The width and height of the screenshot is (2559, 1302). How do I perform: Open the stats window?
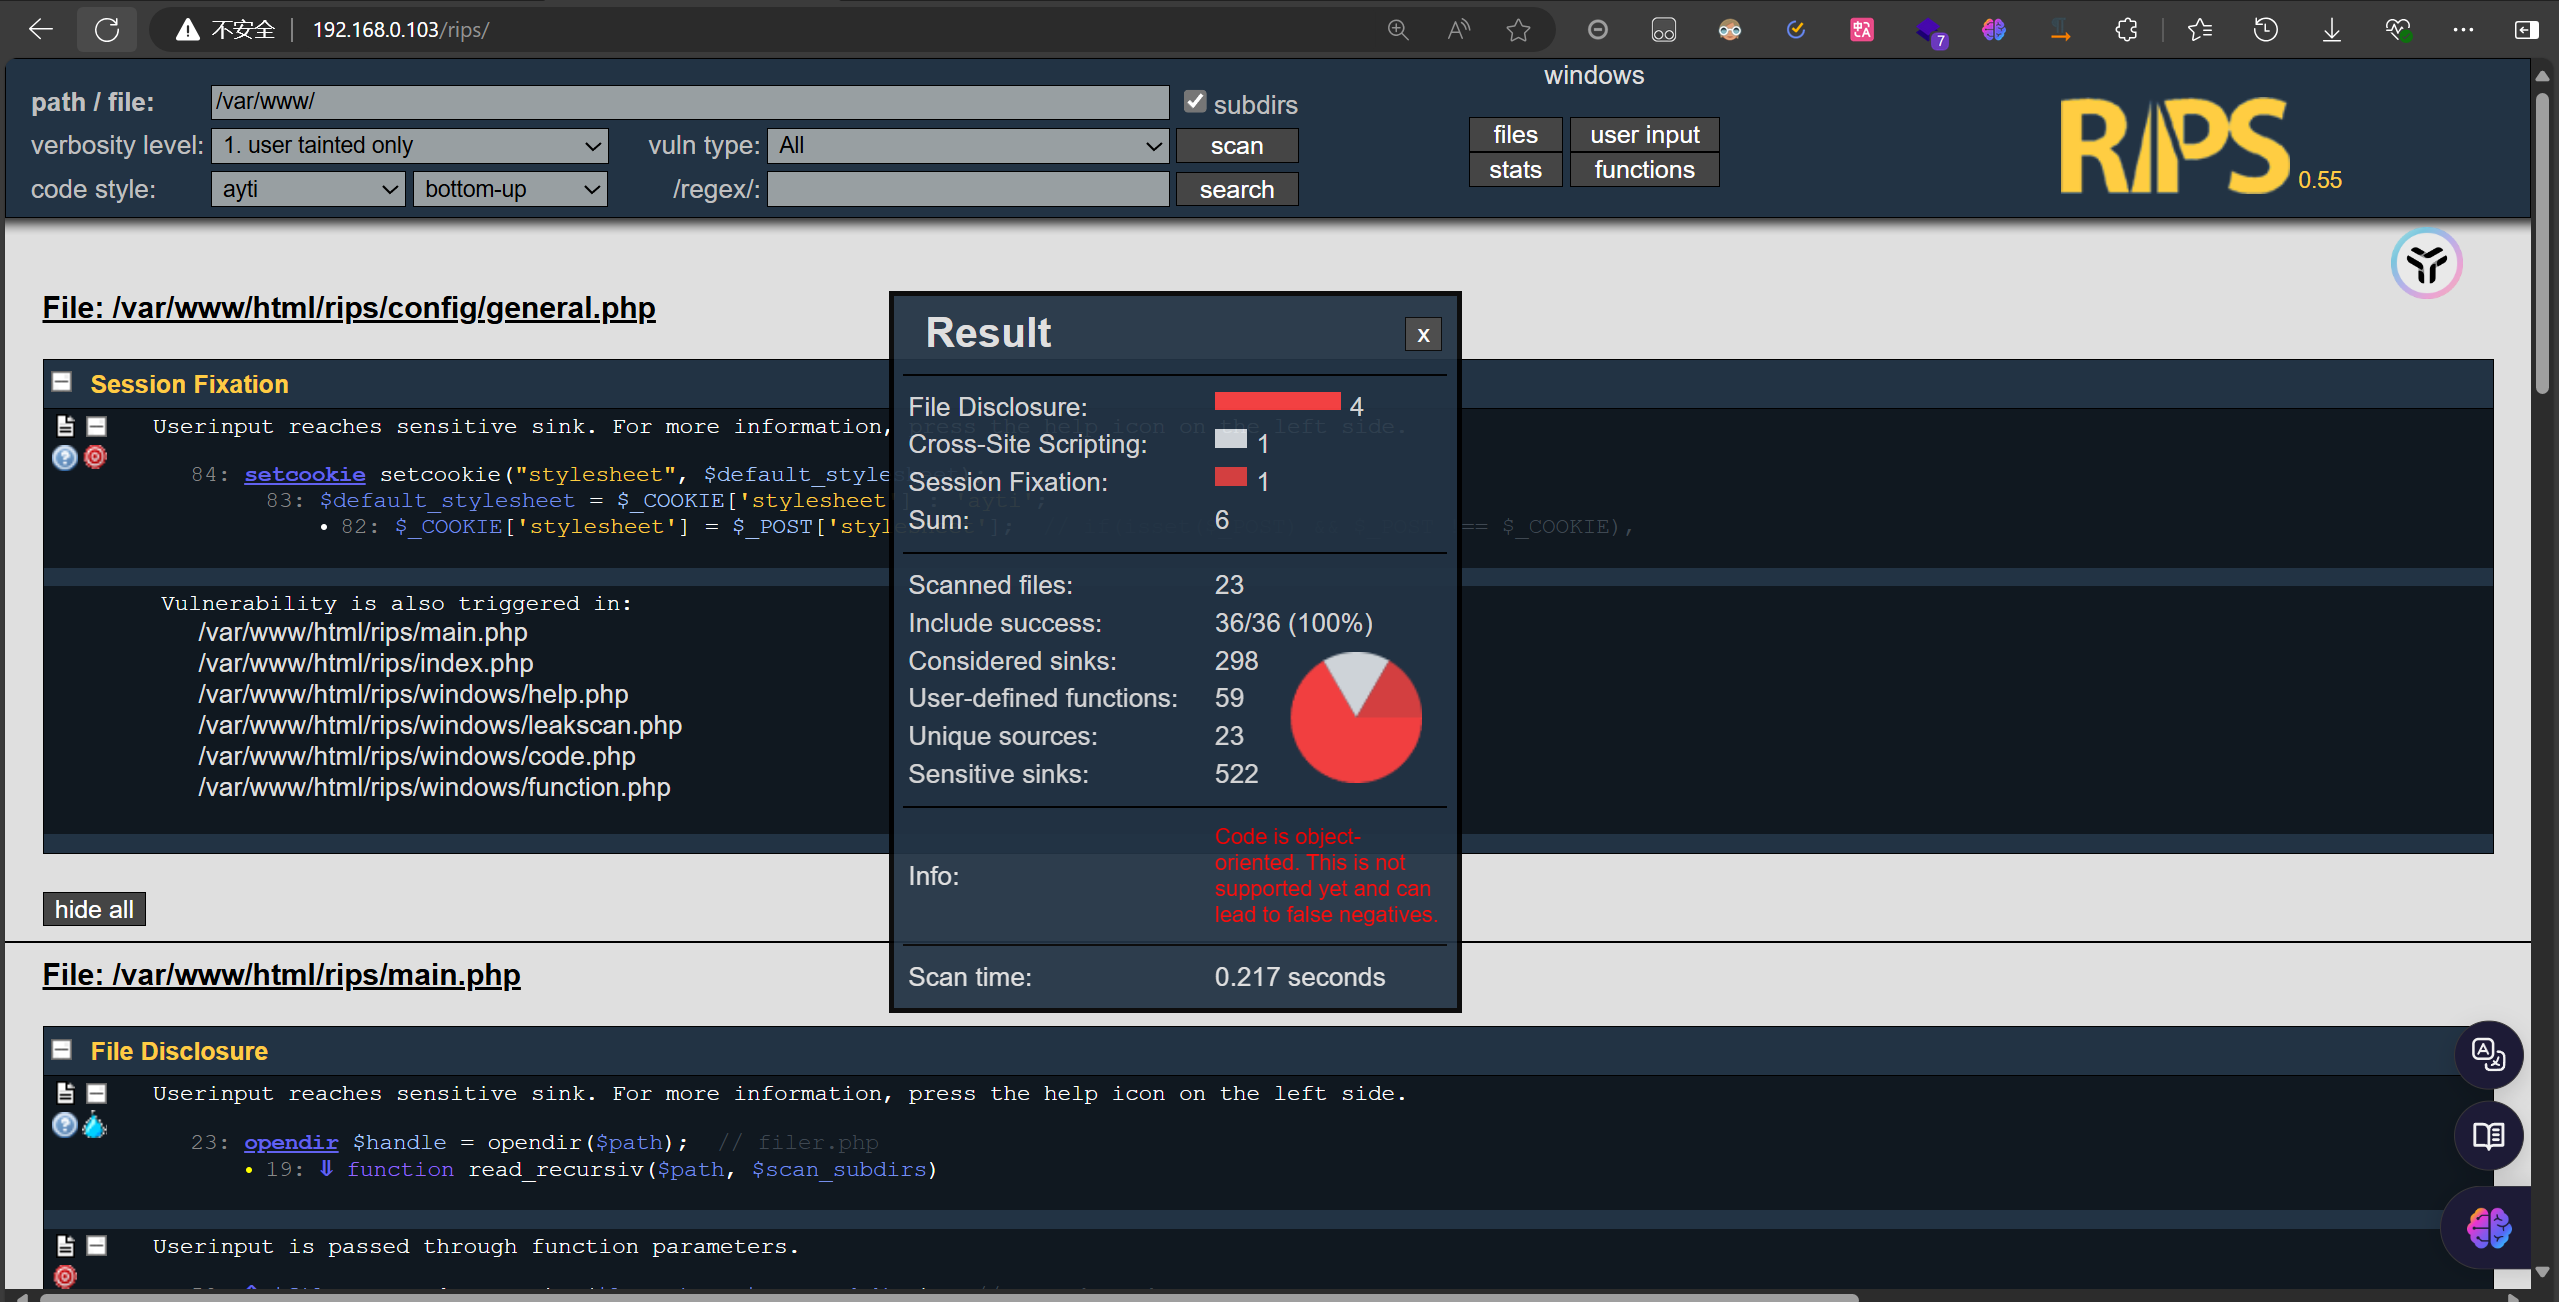point(1516,170)
